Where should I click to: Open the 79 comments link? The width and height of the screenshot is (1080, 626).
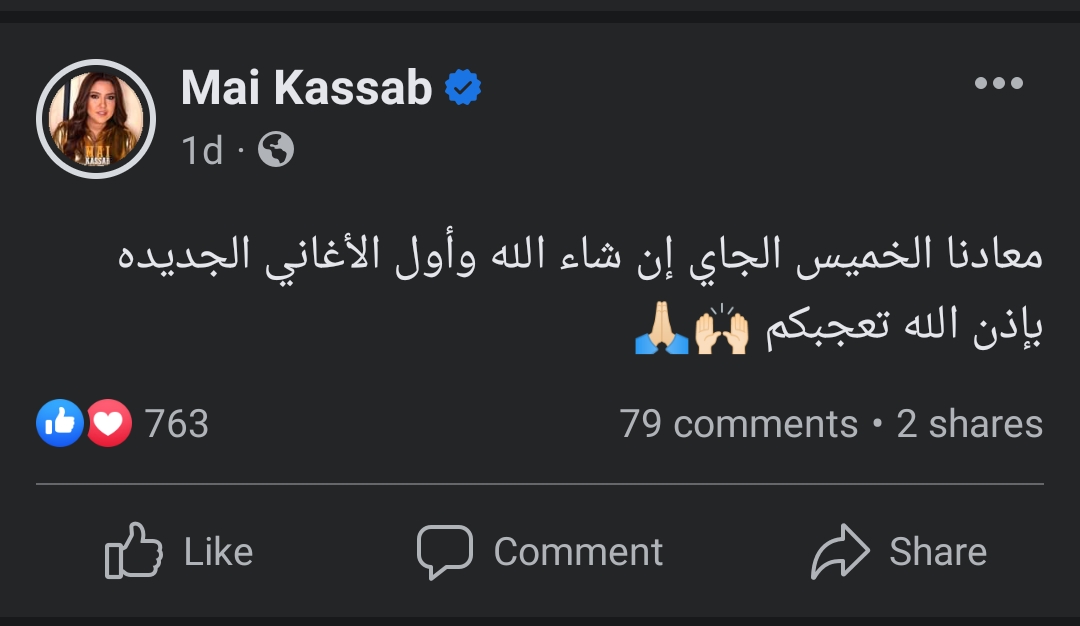point(738,424)
